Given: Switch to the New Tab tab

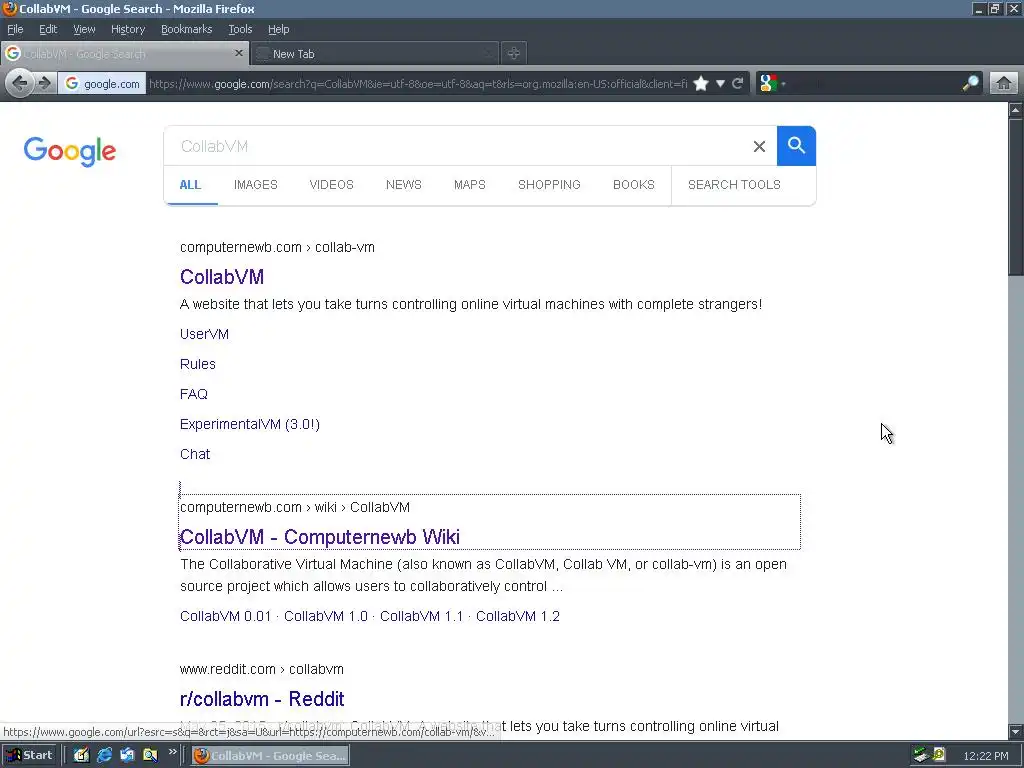Looking at the screenshot, I should coord(374,54).
